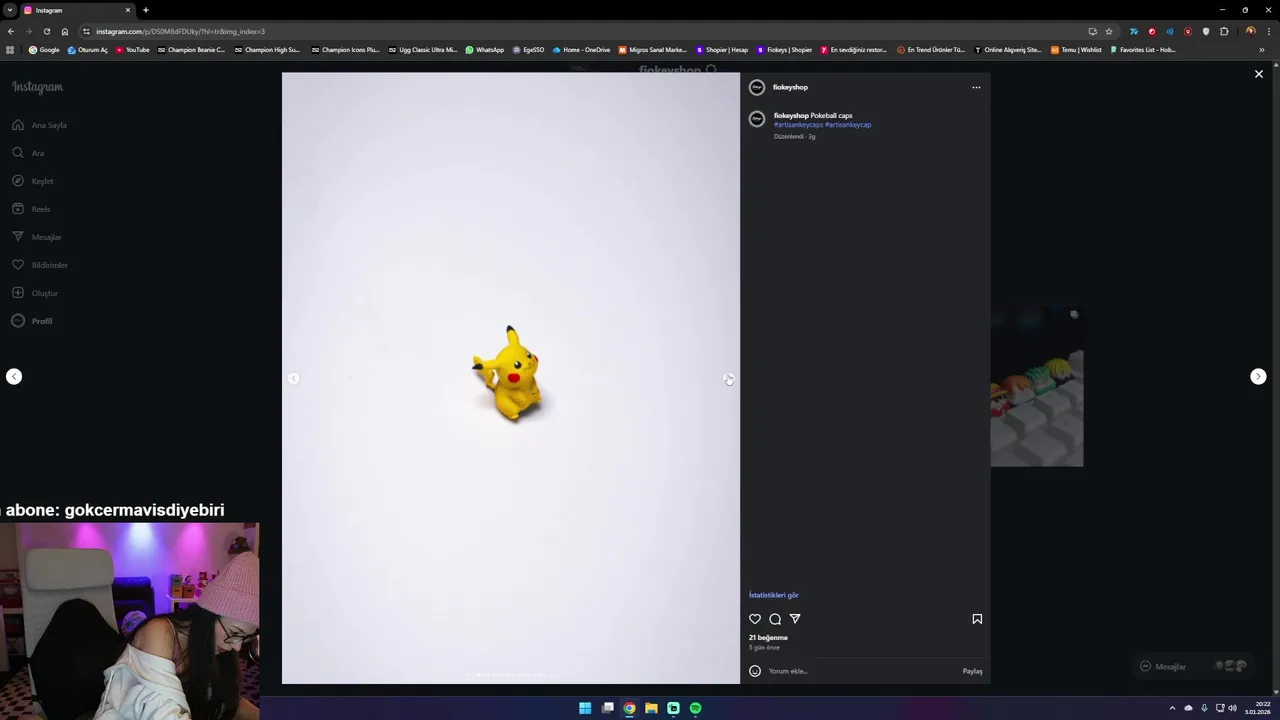This screenshot has width=1280, height=720.
Task: Share the post with the paper plane icon
Action: click(x=795, y=619)
